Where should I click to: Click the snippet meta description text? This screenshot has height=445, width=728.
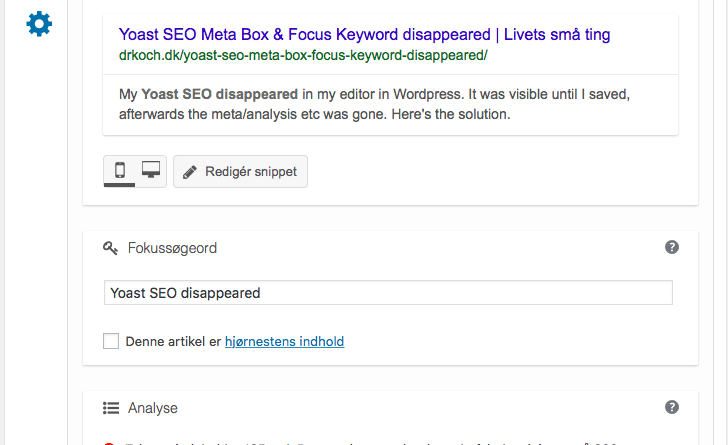pos(374,104)
